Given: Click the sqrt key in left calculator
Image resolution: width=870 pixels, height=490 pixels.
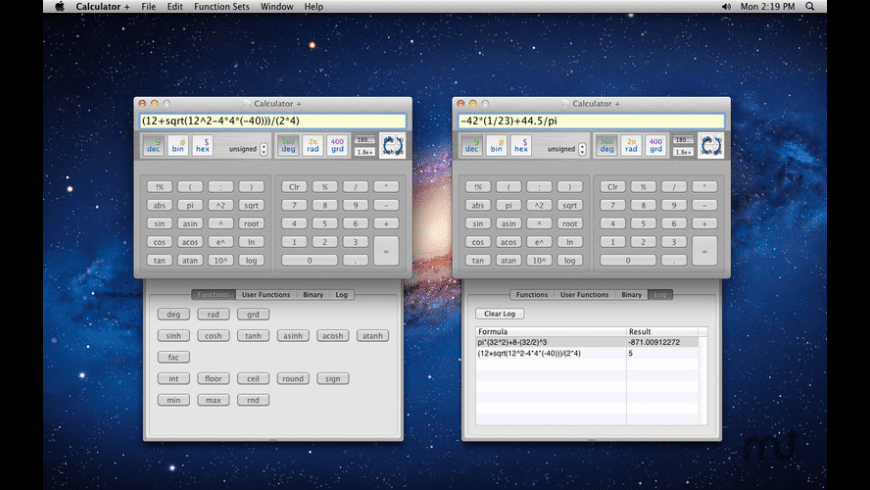Looking at the screenshot, I should (251, 205).
